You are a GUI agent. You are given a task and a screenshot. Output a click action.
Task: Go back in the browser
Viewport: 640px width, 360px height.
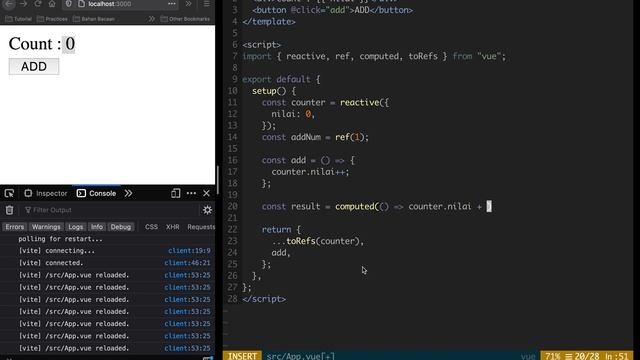(x=9, y=4)
